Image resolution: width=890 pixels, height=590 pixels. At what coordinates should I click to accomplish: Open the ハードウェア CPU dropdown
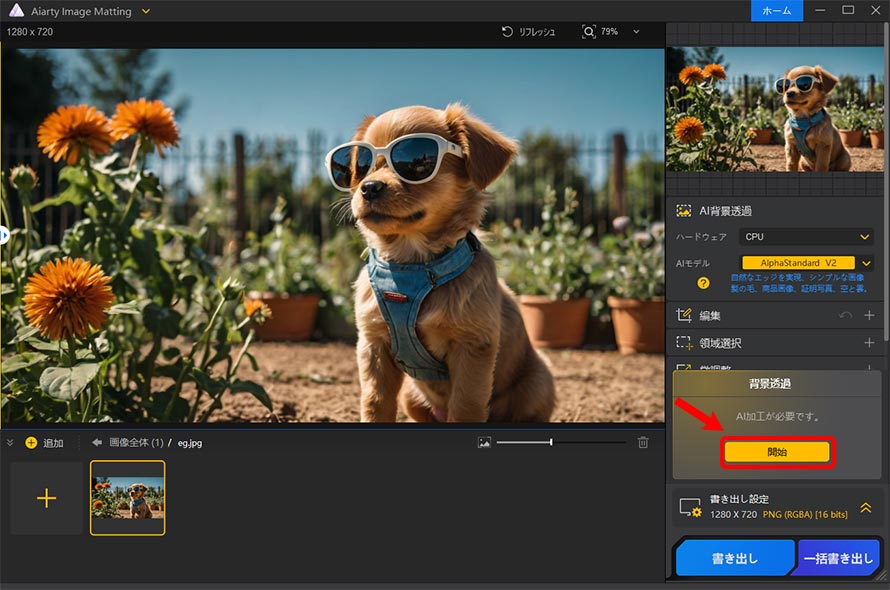pos(806,237)
